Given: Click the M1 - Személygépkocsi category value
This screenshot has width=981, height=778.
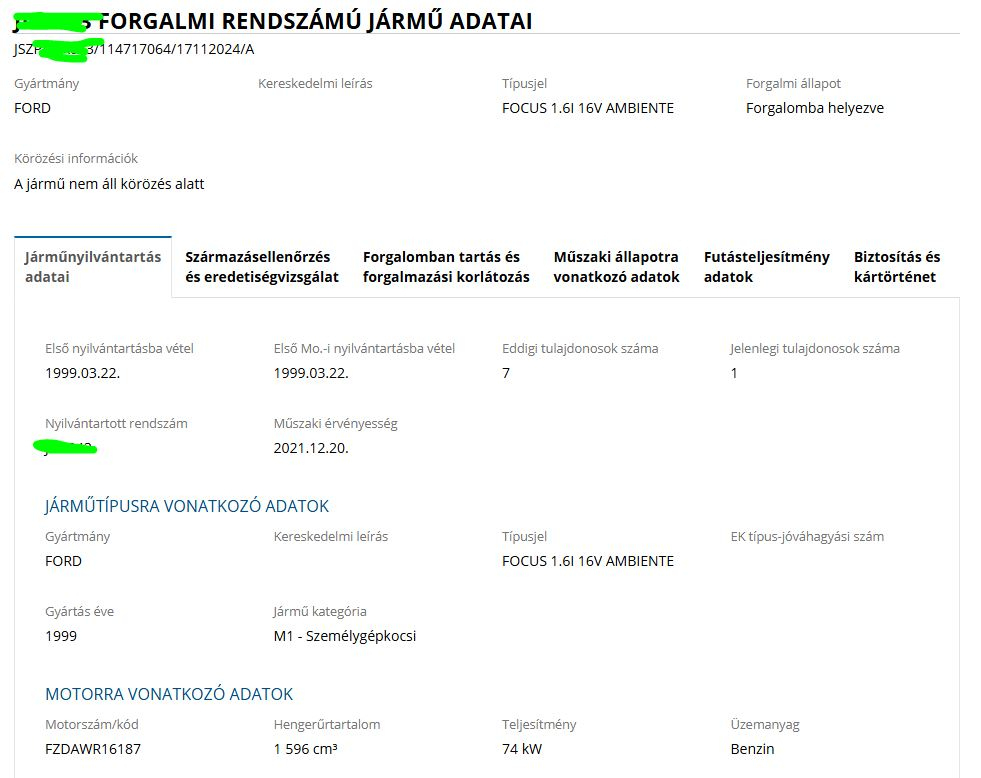Looking at the screenshot, I should coord(344,636).
